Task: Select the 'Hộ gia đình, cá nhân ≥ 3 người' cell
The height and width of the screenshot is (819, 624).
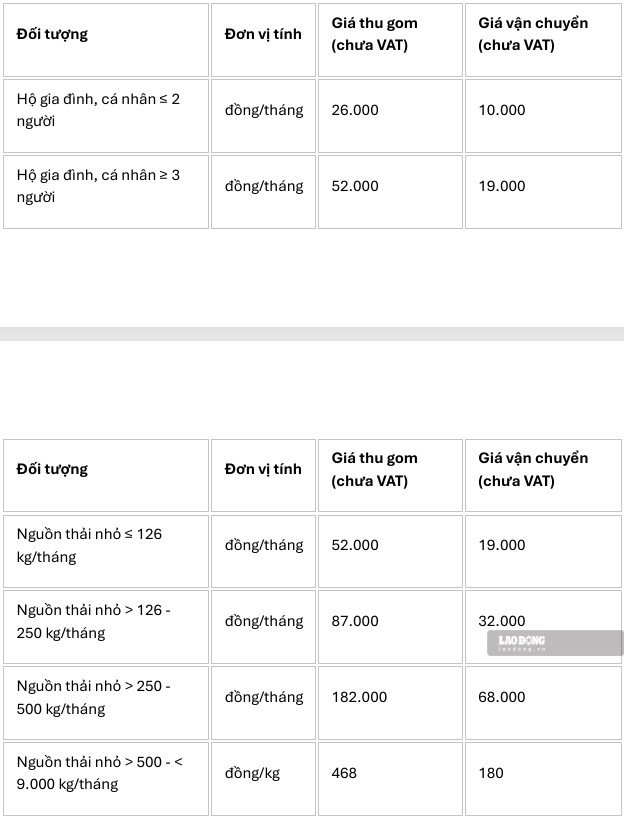Action: (106, 192)
